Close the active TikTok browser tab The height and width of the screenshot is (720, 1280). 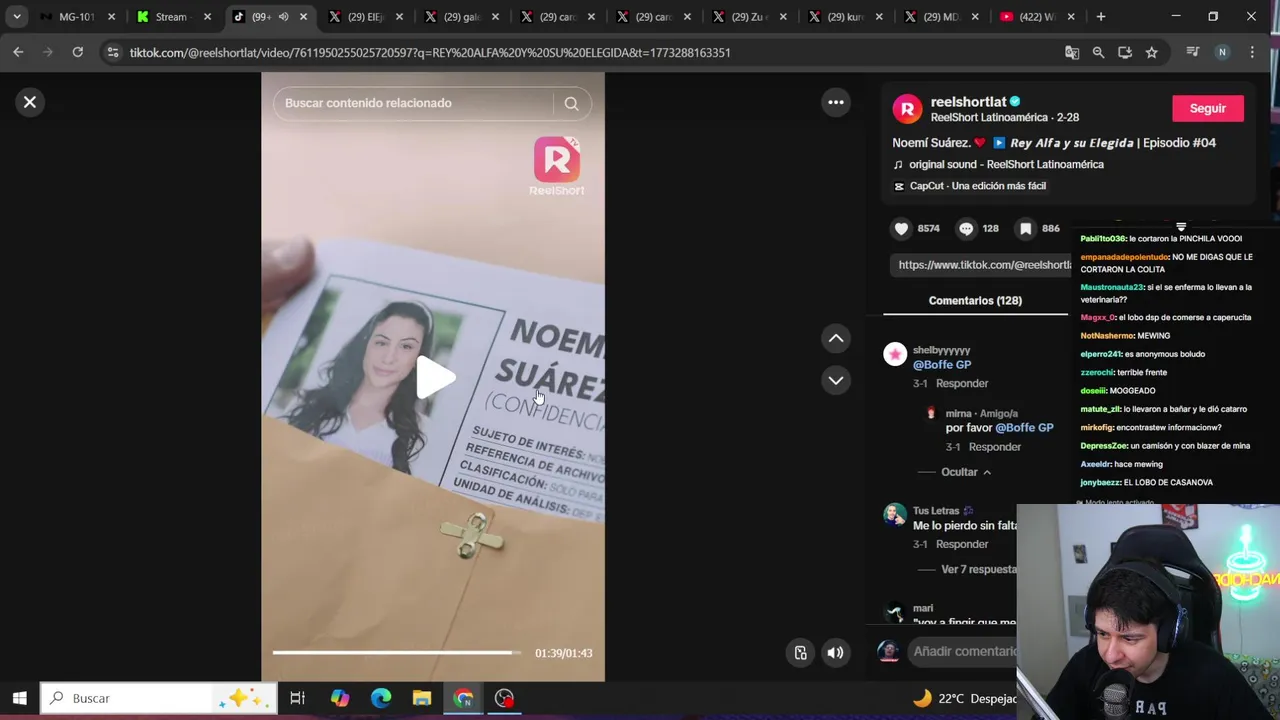(x=303, y=17)
